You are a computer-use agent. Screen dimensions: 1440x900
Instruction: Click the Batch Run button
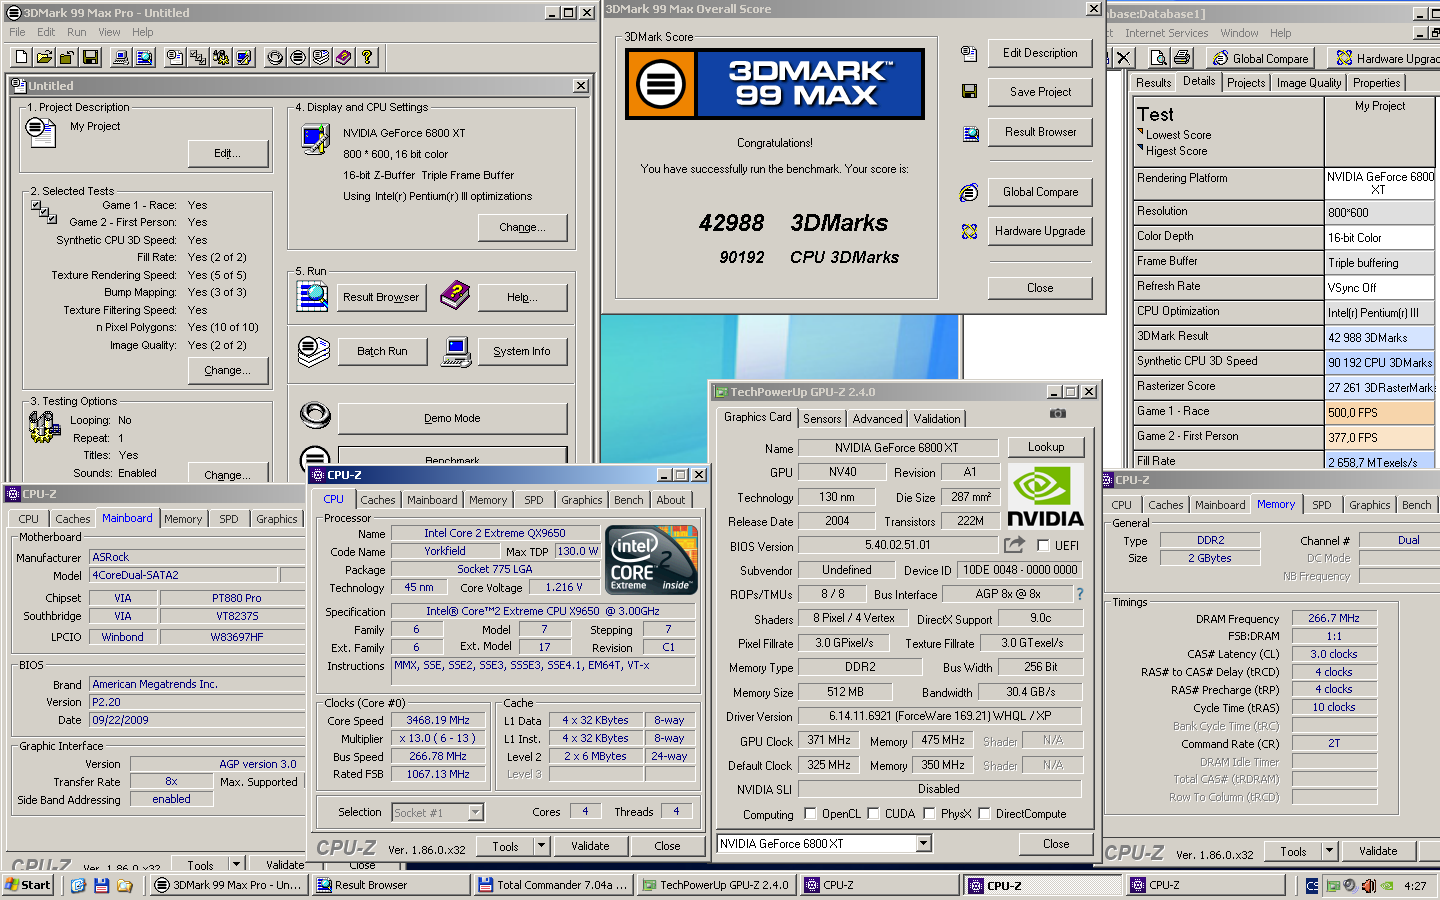coord(383,351)
